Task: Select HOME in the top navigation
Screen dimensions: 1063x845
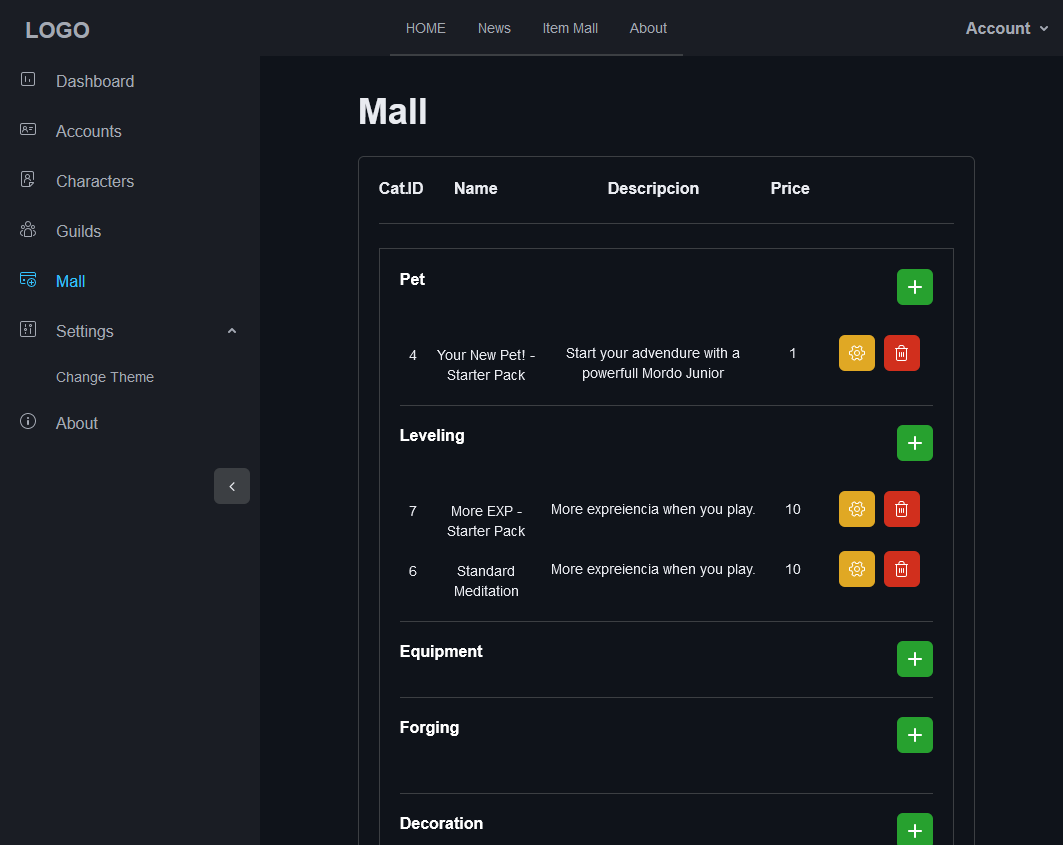Action: pos(426,28)
